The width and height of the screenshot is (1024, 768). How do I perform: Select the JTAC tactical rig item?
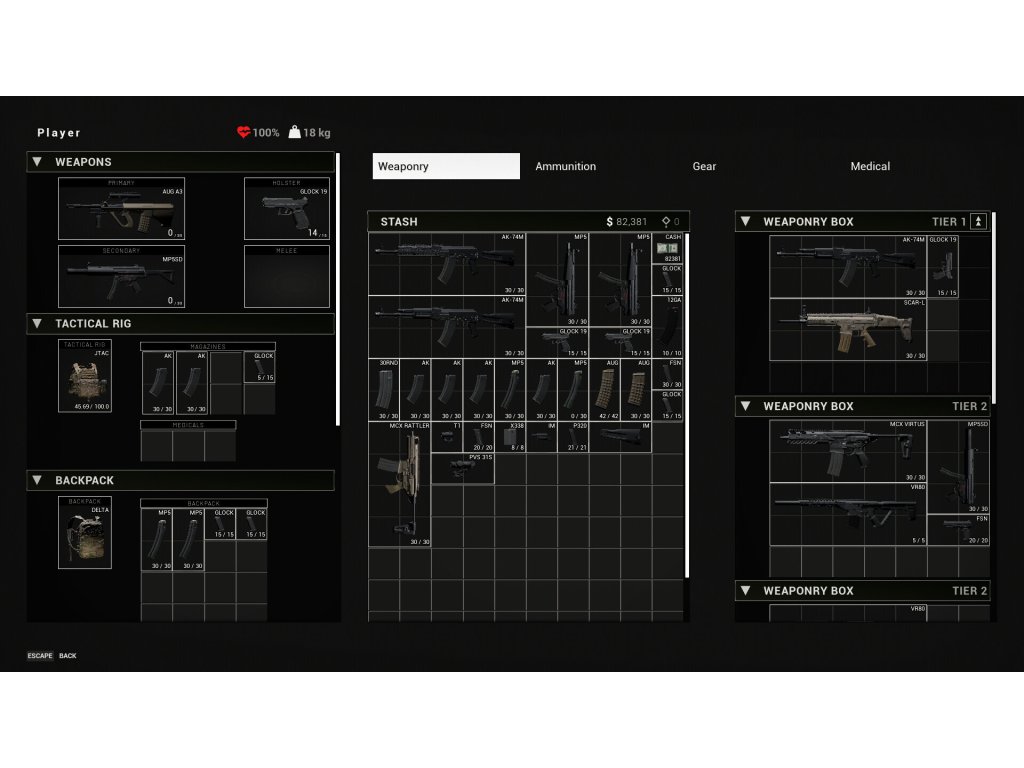click(x=85, y=376)
